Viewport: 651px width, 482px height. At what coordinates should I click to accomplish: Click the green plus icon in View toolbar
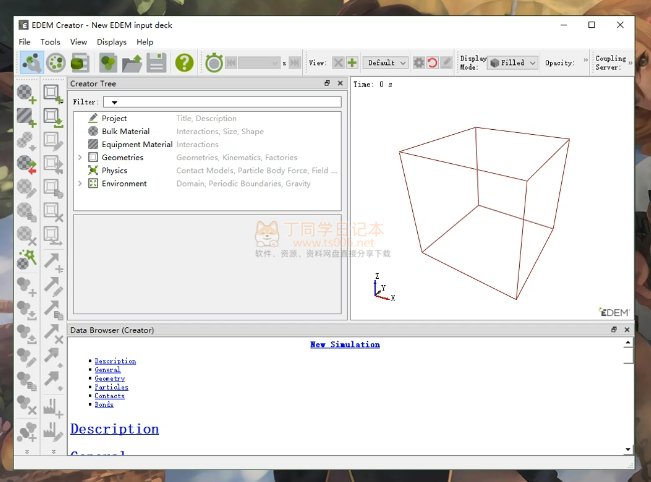coord(352,62)
